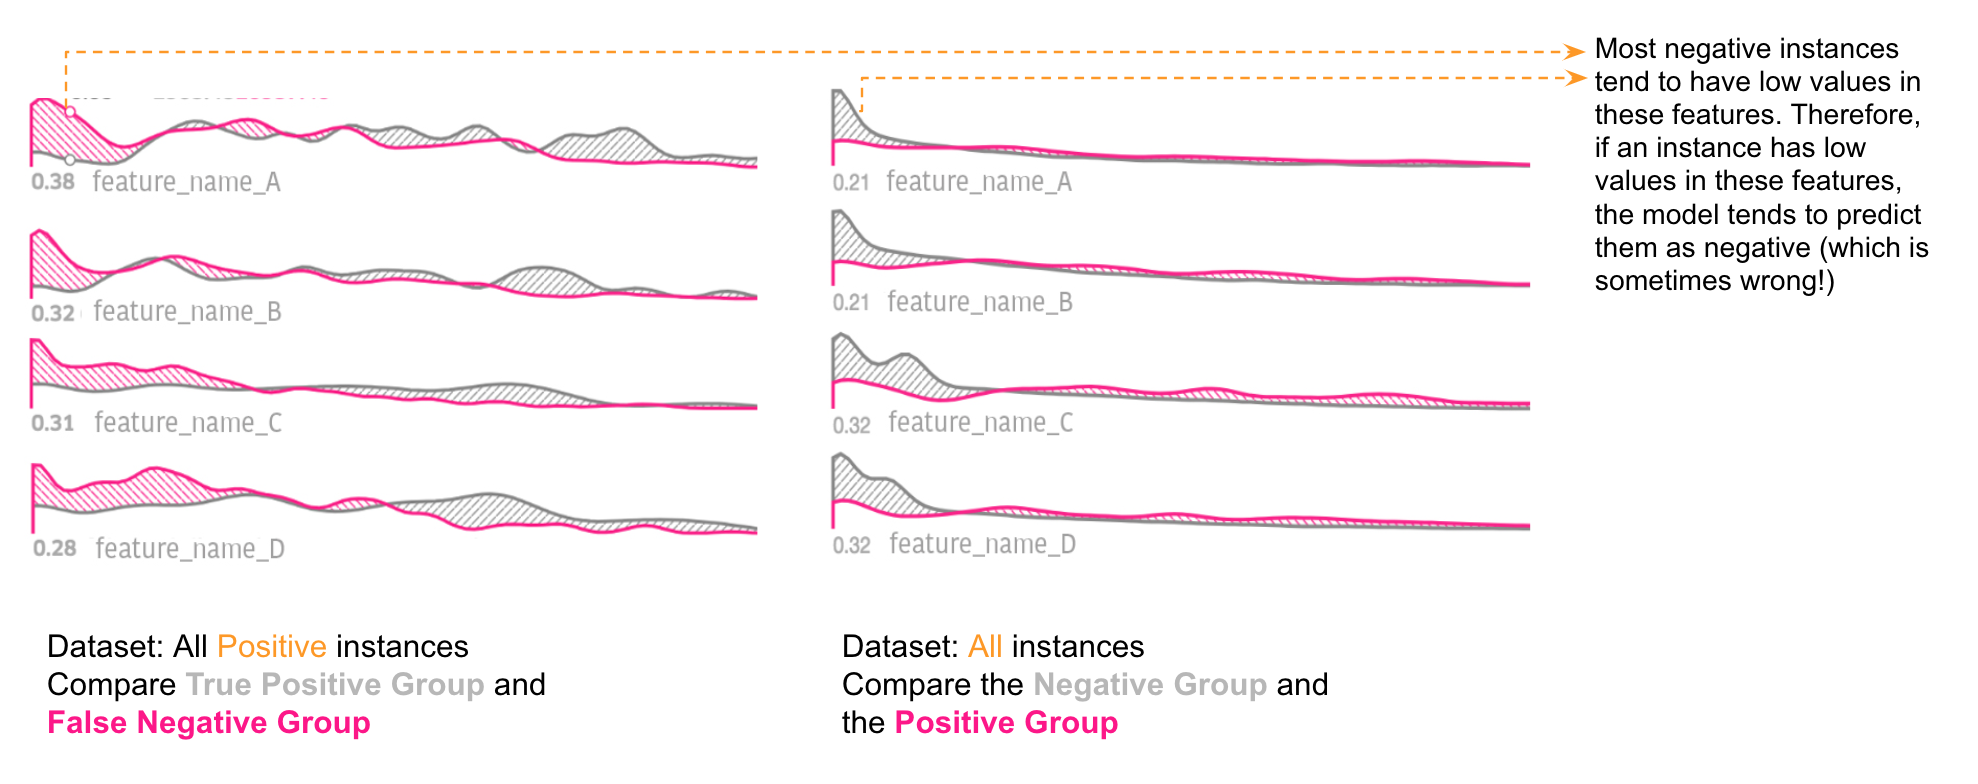This screenshot has height=784, width=1978.
Task: Select the pink circle marker on the density curve
Action: tap(71, 112)
